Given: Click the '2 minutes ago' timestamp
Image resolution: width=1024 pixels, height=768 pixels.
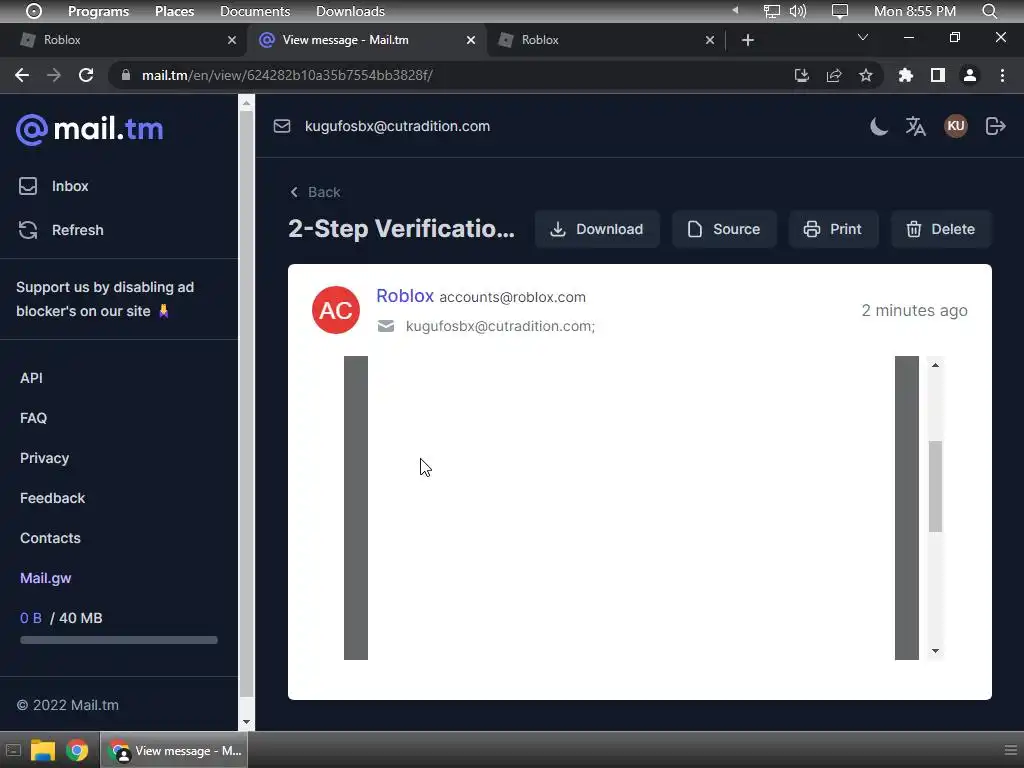Looking at the screenshot, I should [914, 310].
